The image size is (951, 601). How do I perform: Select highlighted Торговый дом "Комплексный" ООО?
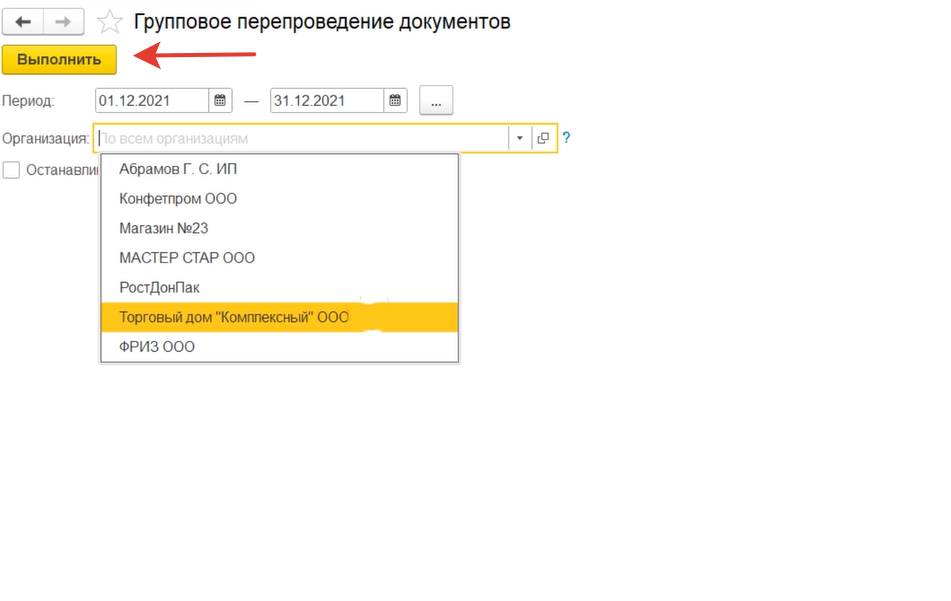234,317
